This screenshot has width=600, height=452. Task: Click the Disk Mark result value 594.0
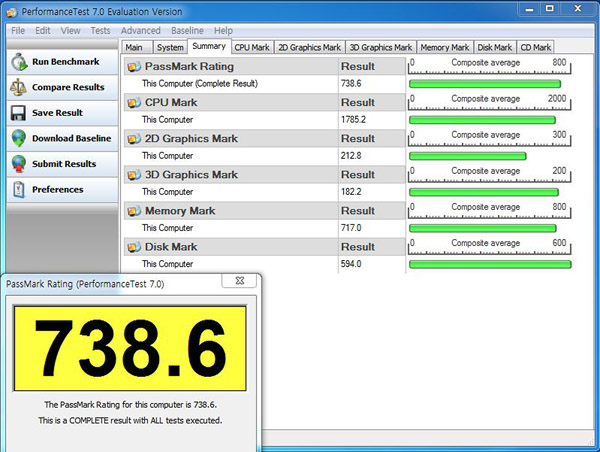[351, 264]
